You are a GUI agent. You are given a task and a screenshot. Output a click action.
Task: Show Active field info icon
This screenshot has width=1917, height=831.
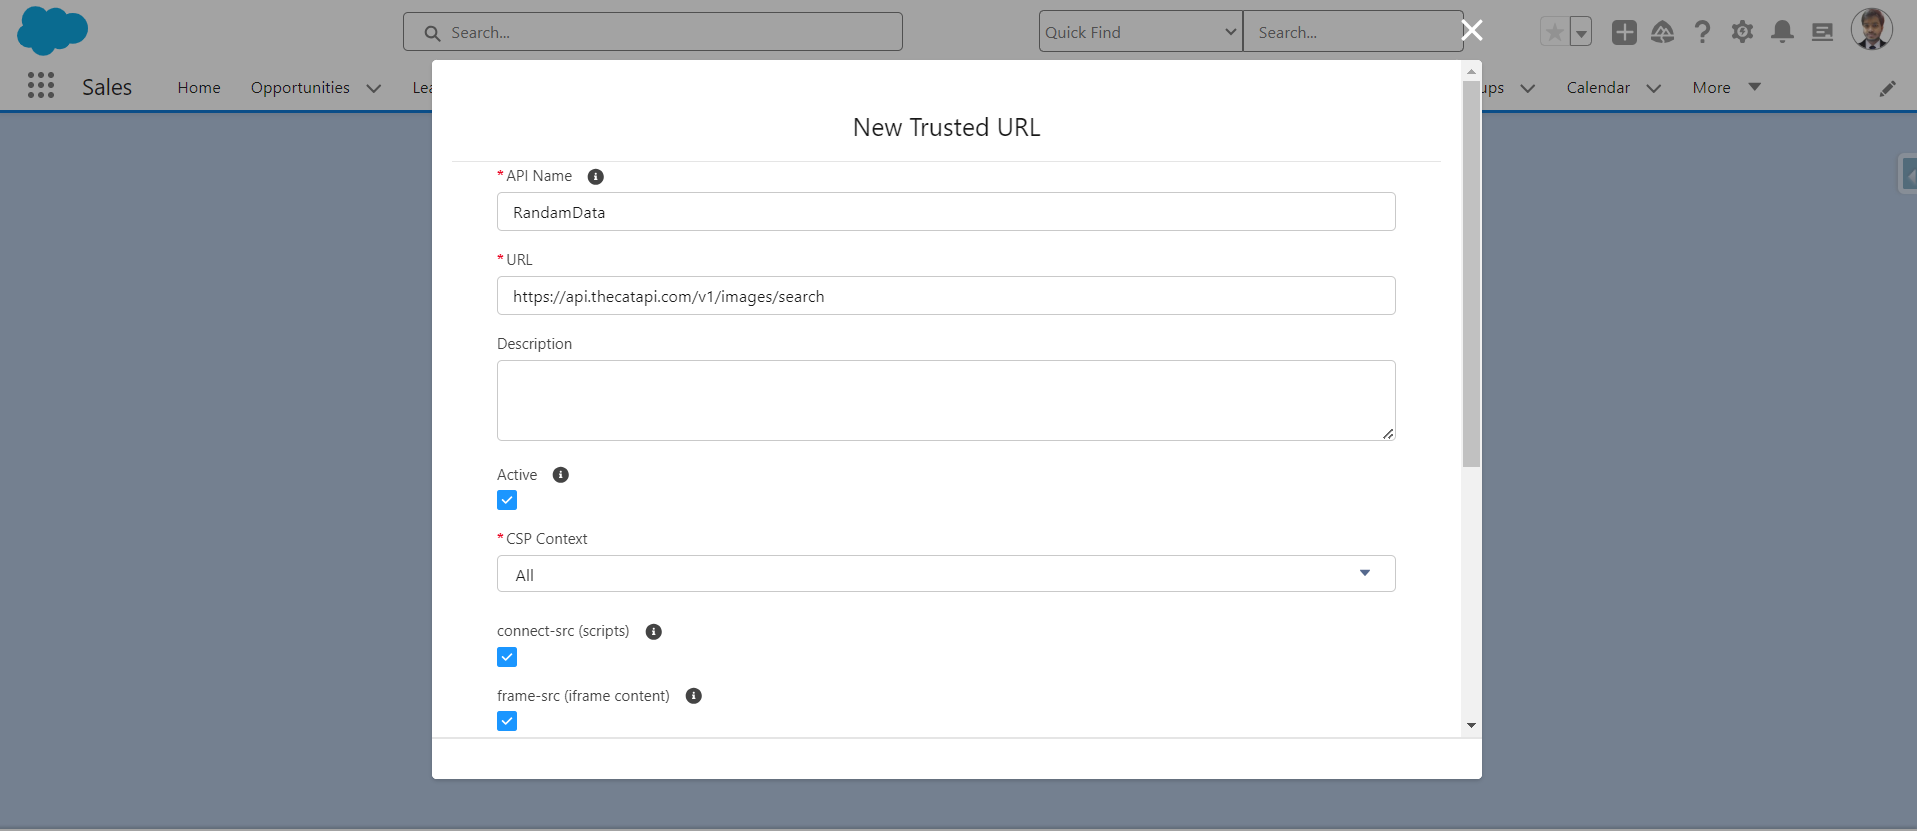(561, 475)
